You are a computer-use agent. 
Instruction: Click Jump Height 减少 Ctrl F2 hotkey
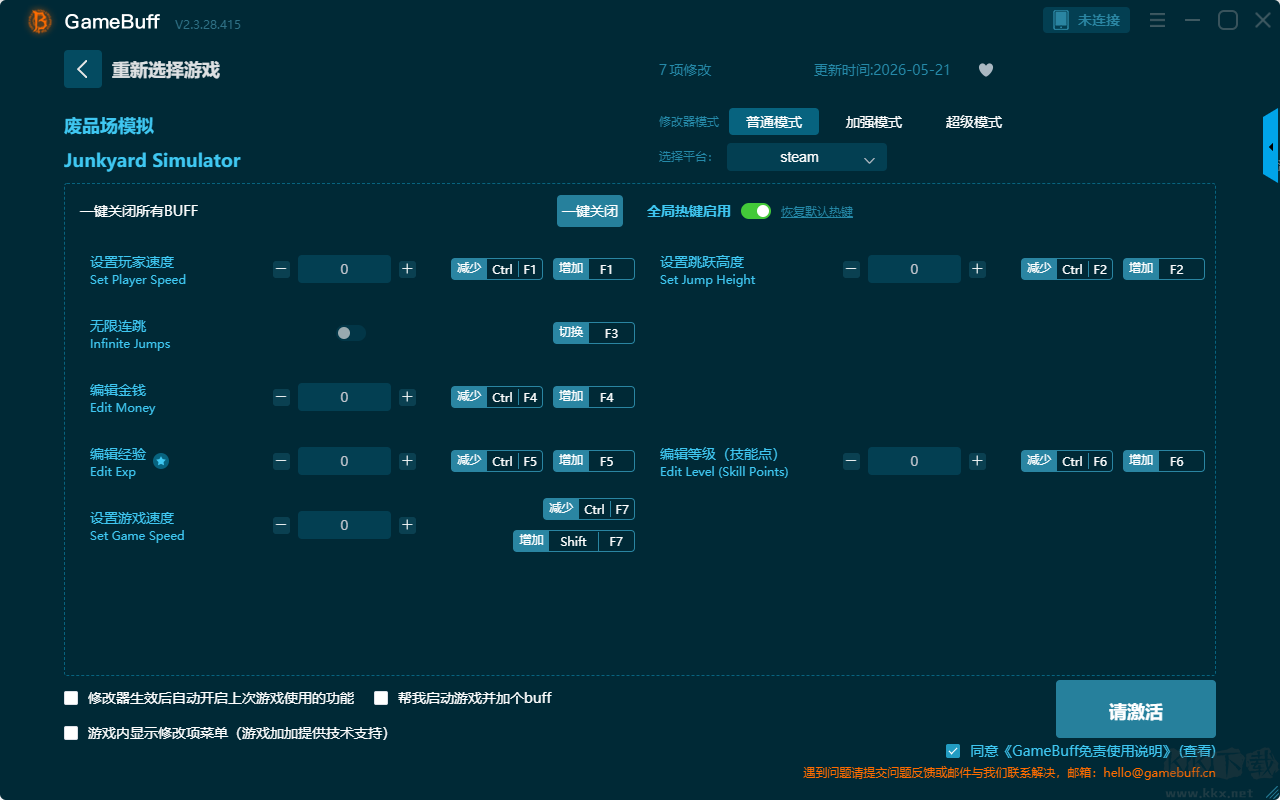pos(1067,269)
